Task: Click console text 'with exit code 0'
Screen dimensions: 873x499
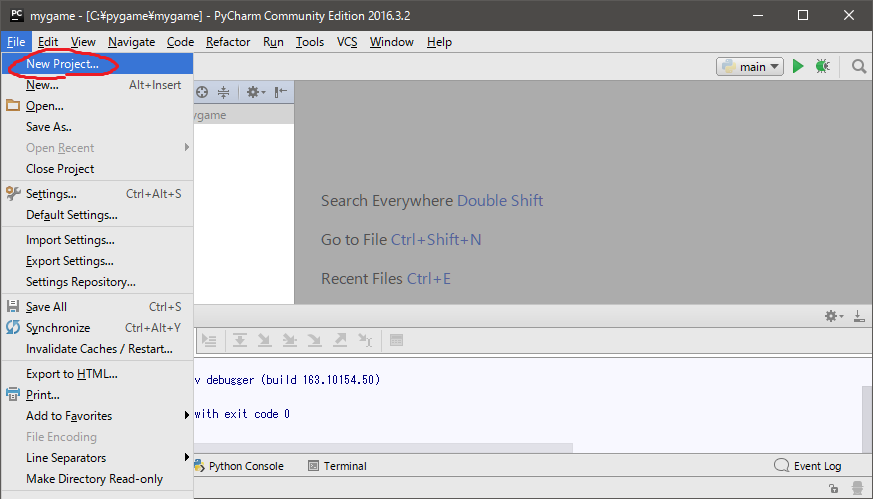Action: [242, 414]
